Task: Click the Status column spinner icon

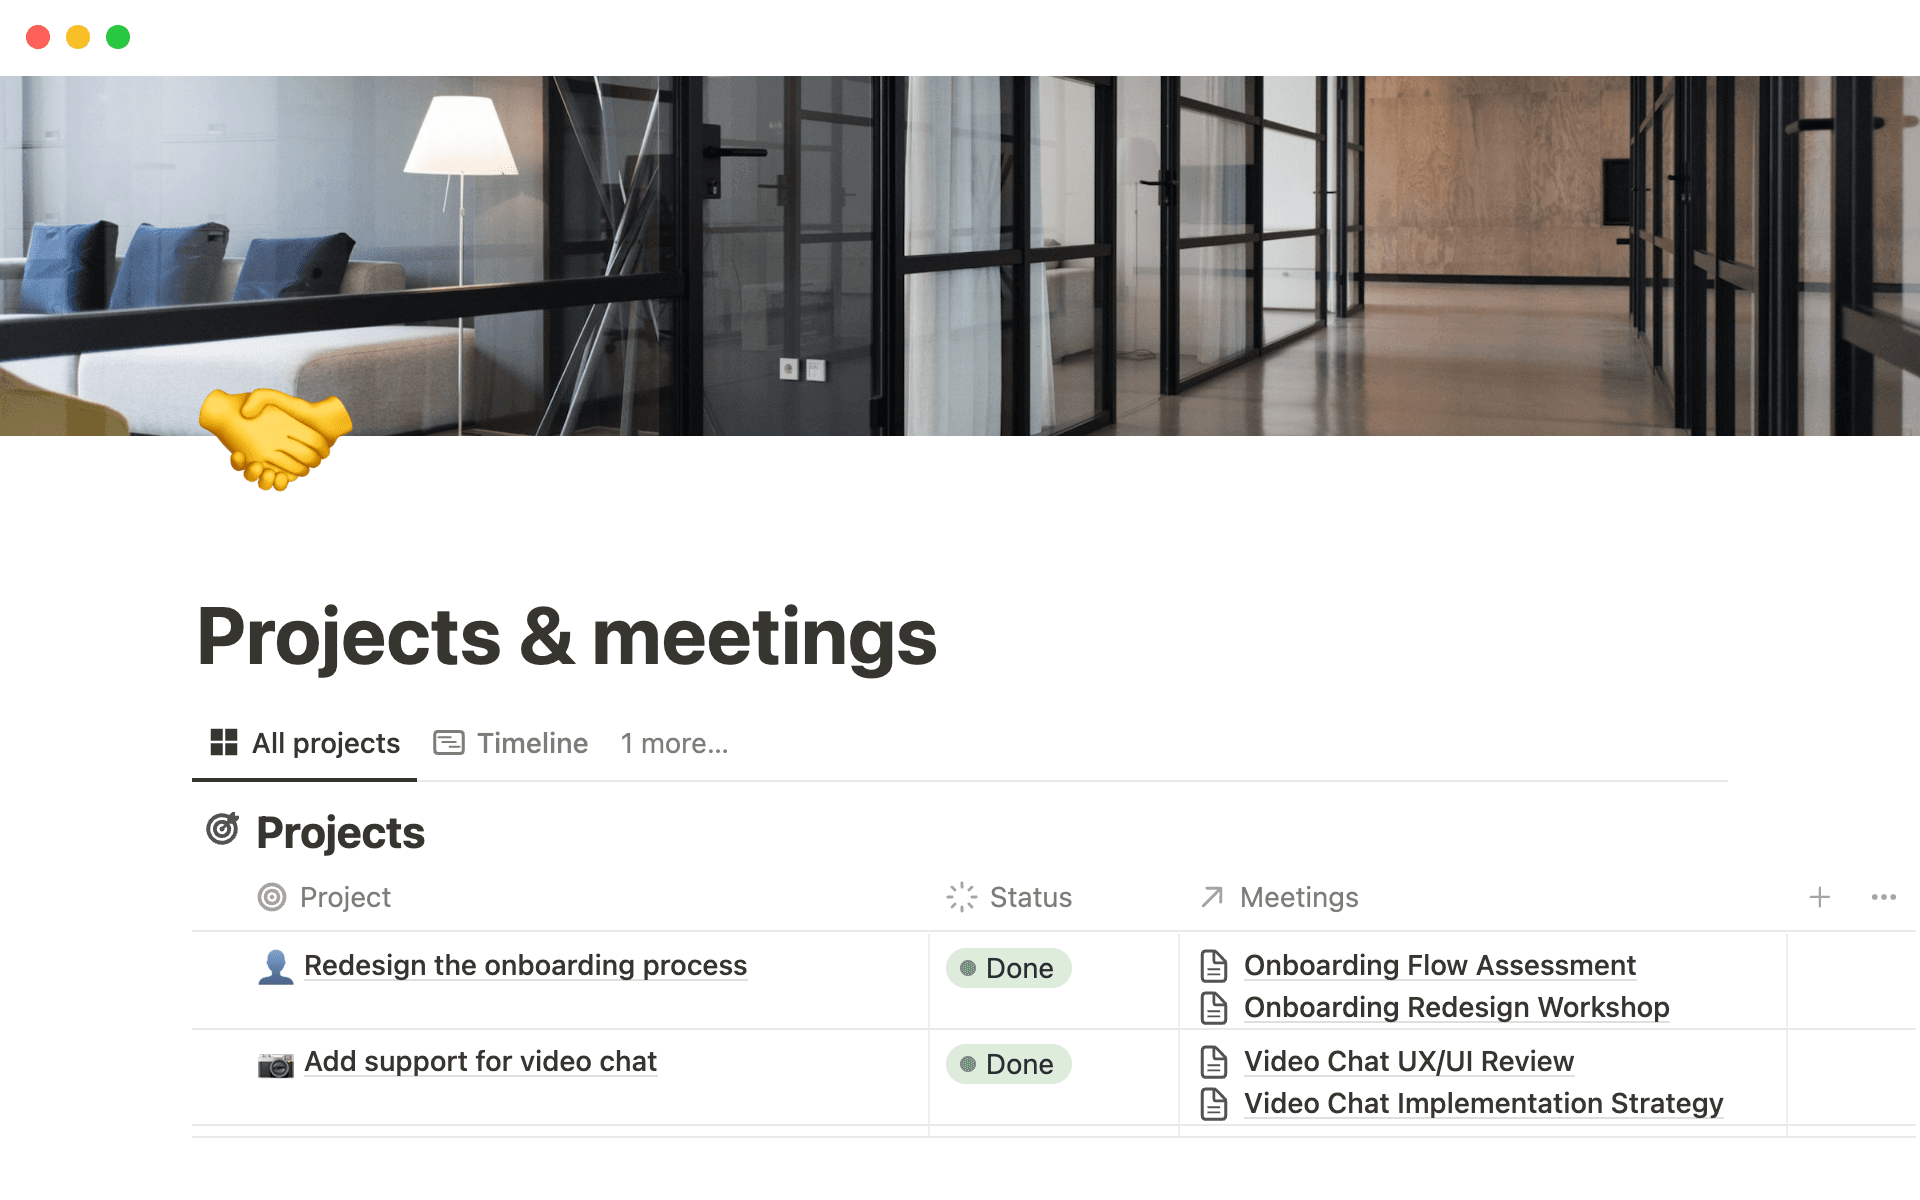Action: click(959, 897)
